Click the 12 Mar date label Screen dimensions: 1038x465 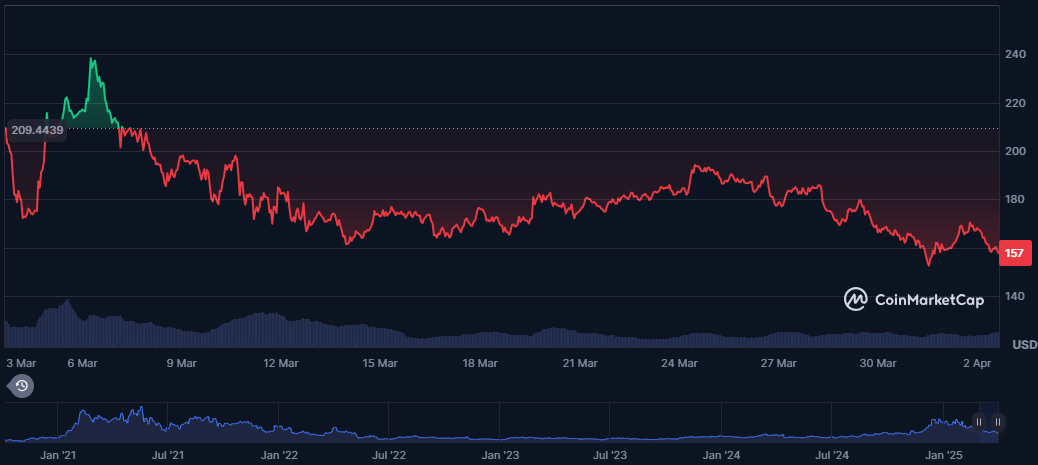tap(280, 363)
